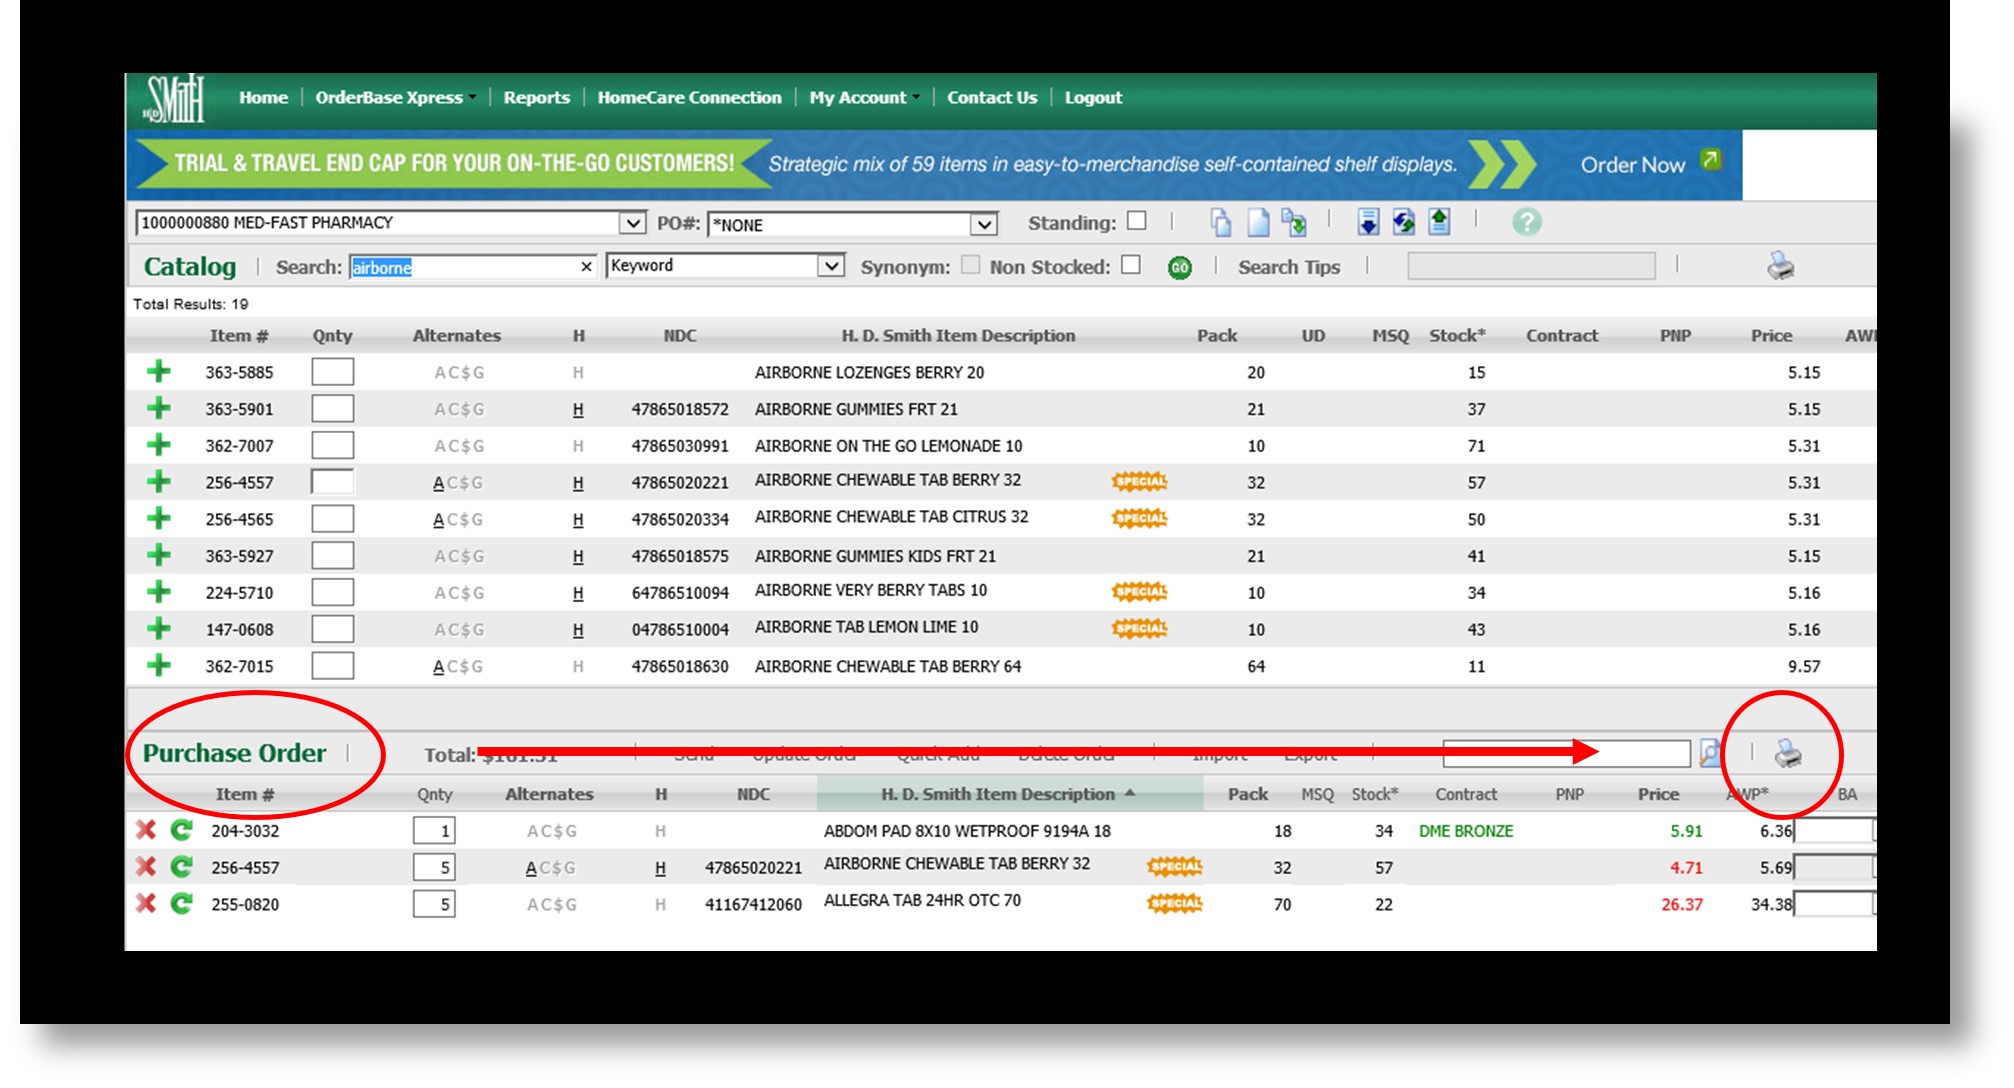Open the Order Now banner link icon
Screen dimensions: 2014x1088
[x=1711, y=160]
